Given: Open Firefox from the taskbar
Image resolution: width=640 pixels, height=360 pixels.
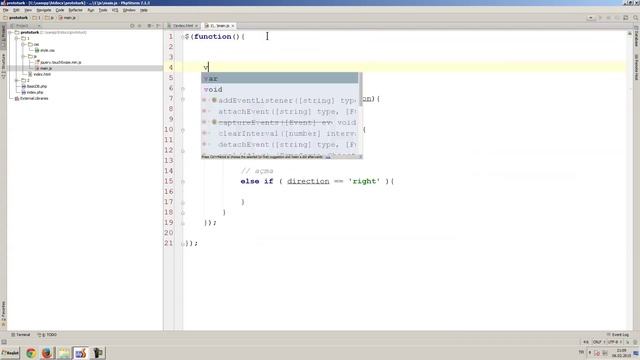Looking at the screenshot, I should 47,353.
